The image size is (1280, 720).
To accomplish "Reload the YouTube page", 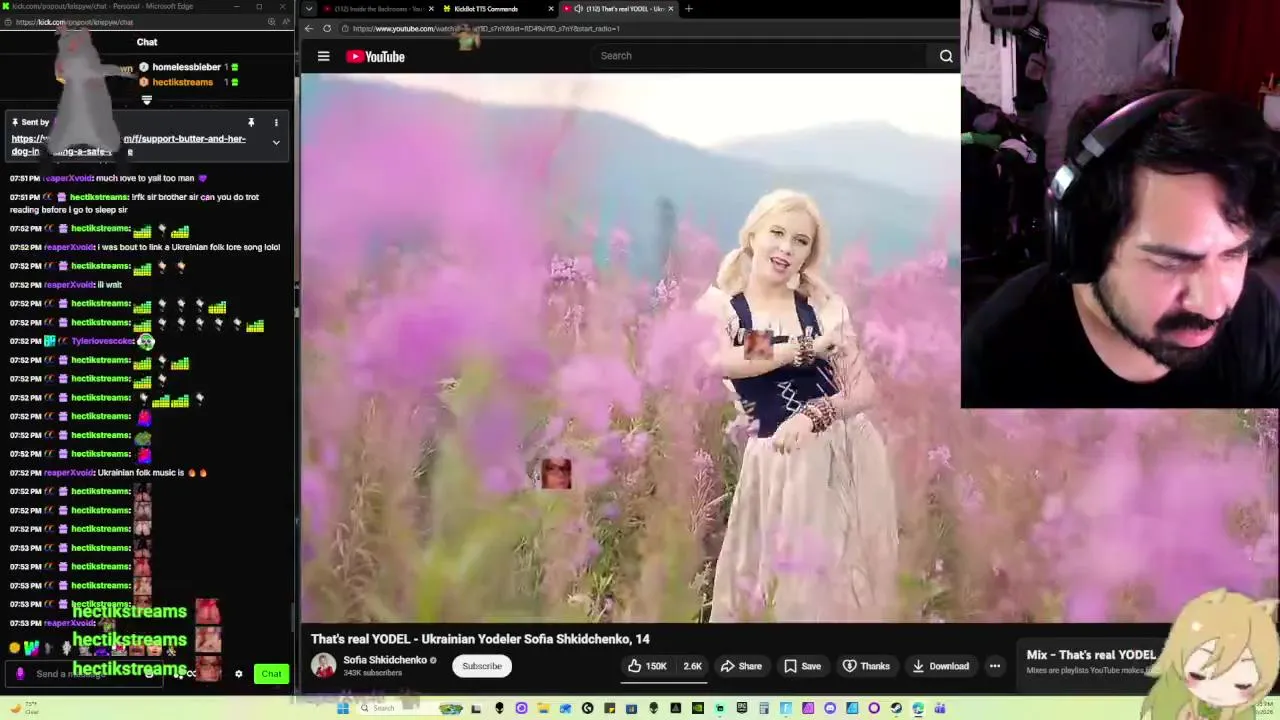I will coord(327,28).
